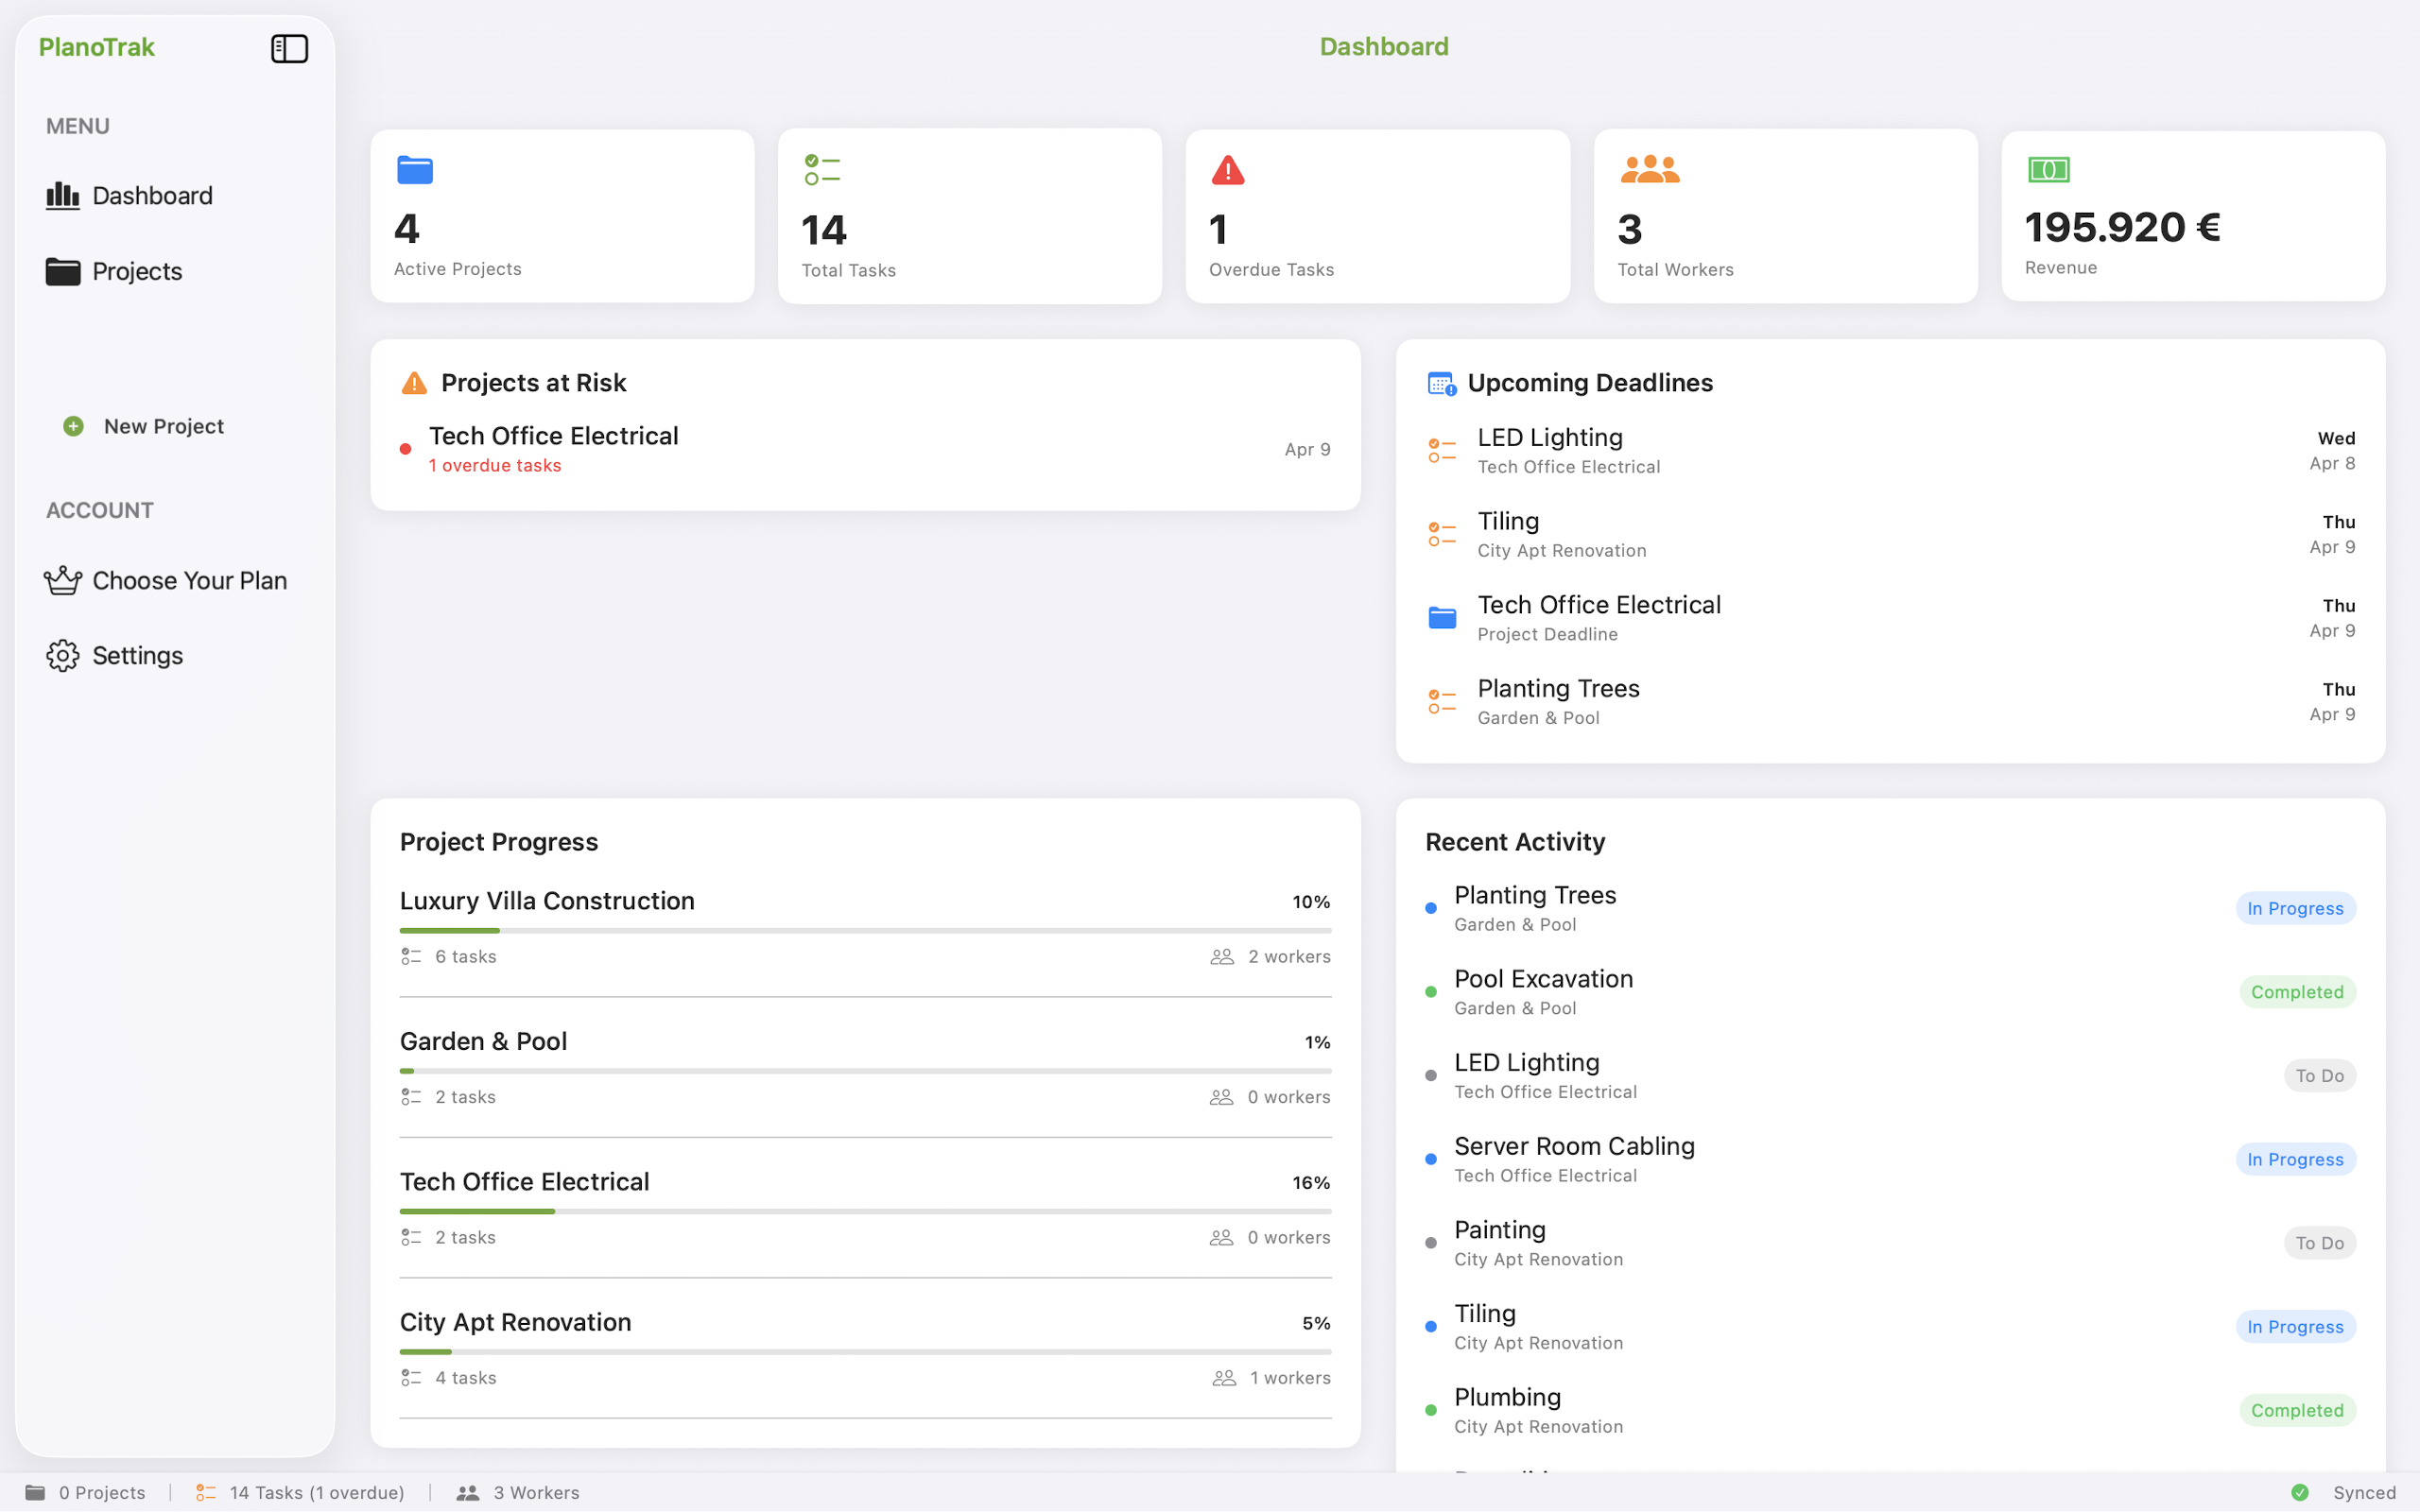Toggle the sidebar collapse icon
The image size is (2420, 1512).
click(x=289, y=48)
